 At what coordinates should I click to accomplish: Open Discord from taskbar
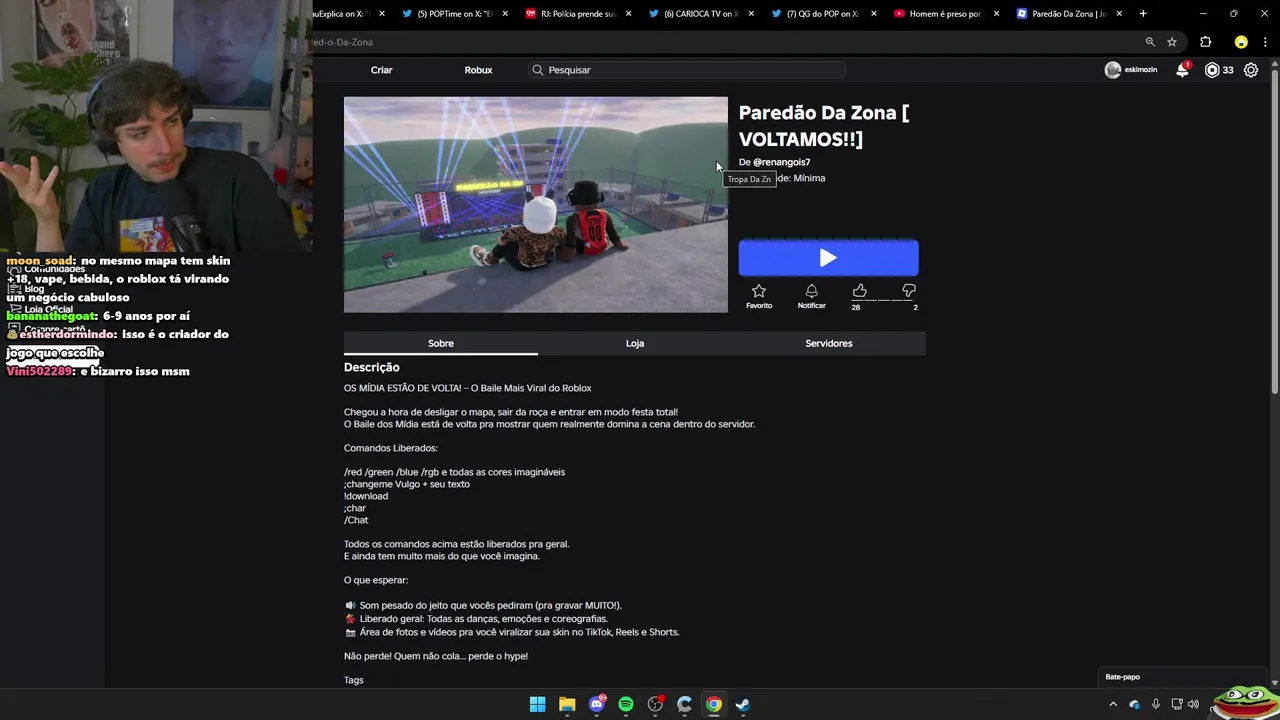pos(597,704)
